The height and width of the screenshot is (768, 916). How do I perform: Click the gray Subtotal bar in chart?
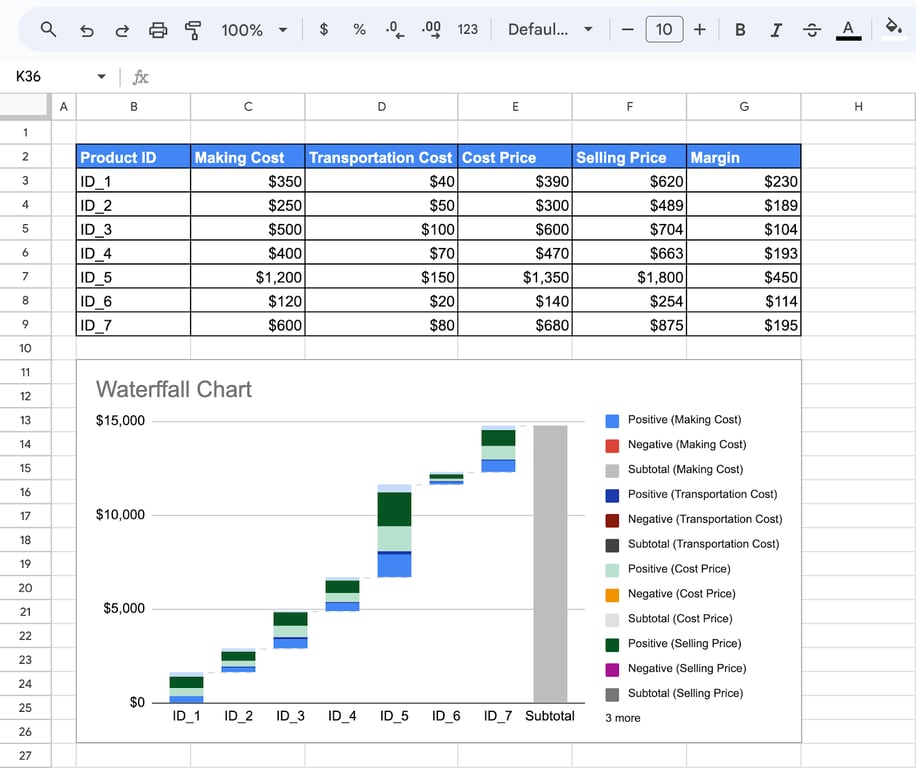(x=550, y=564)
